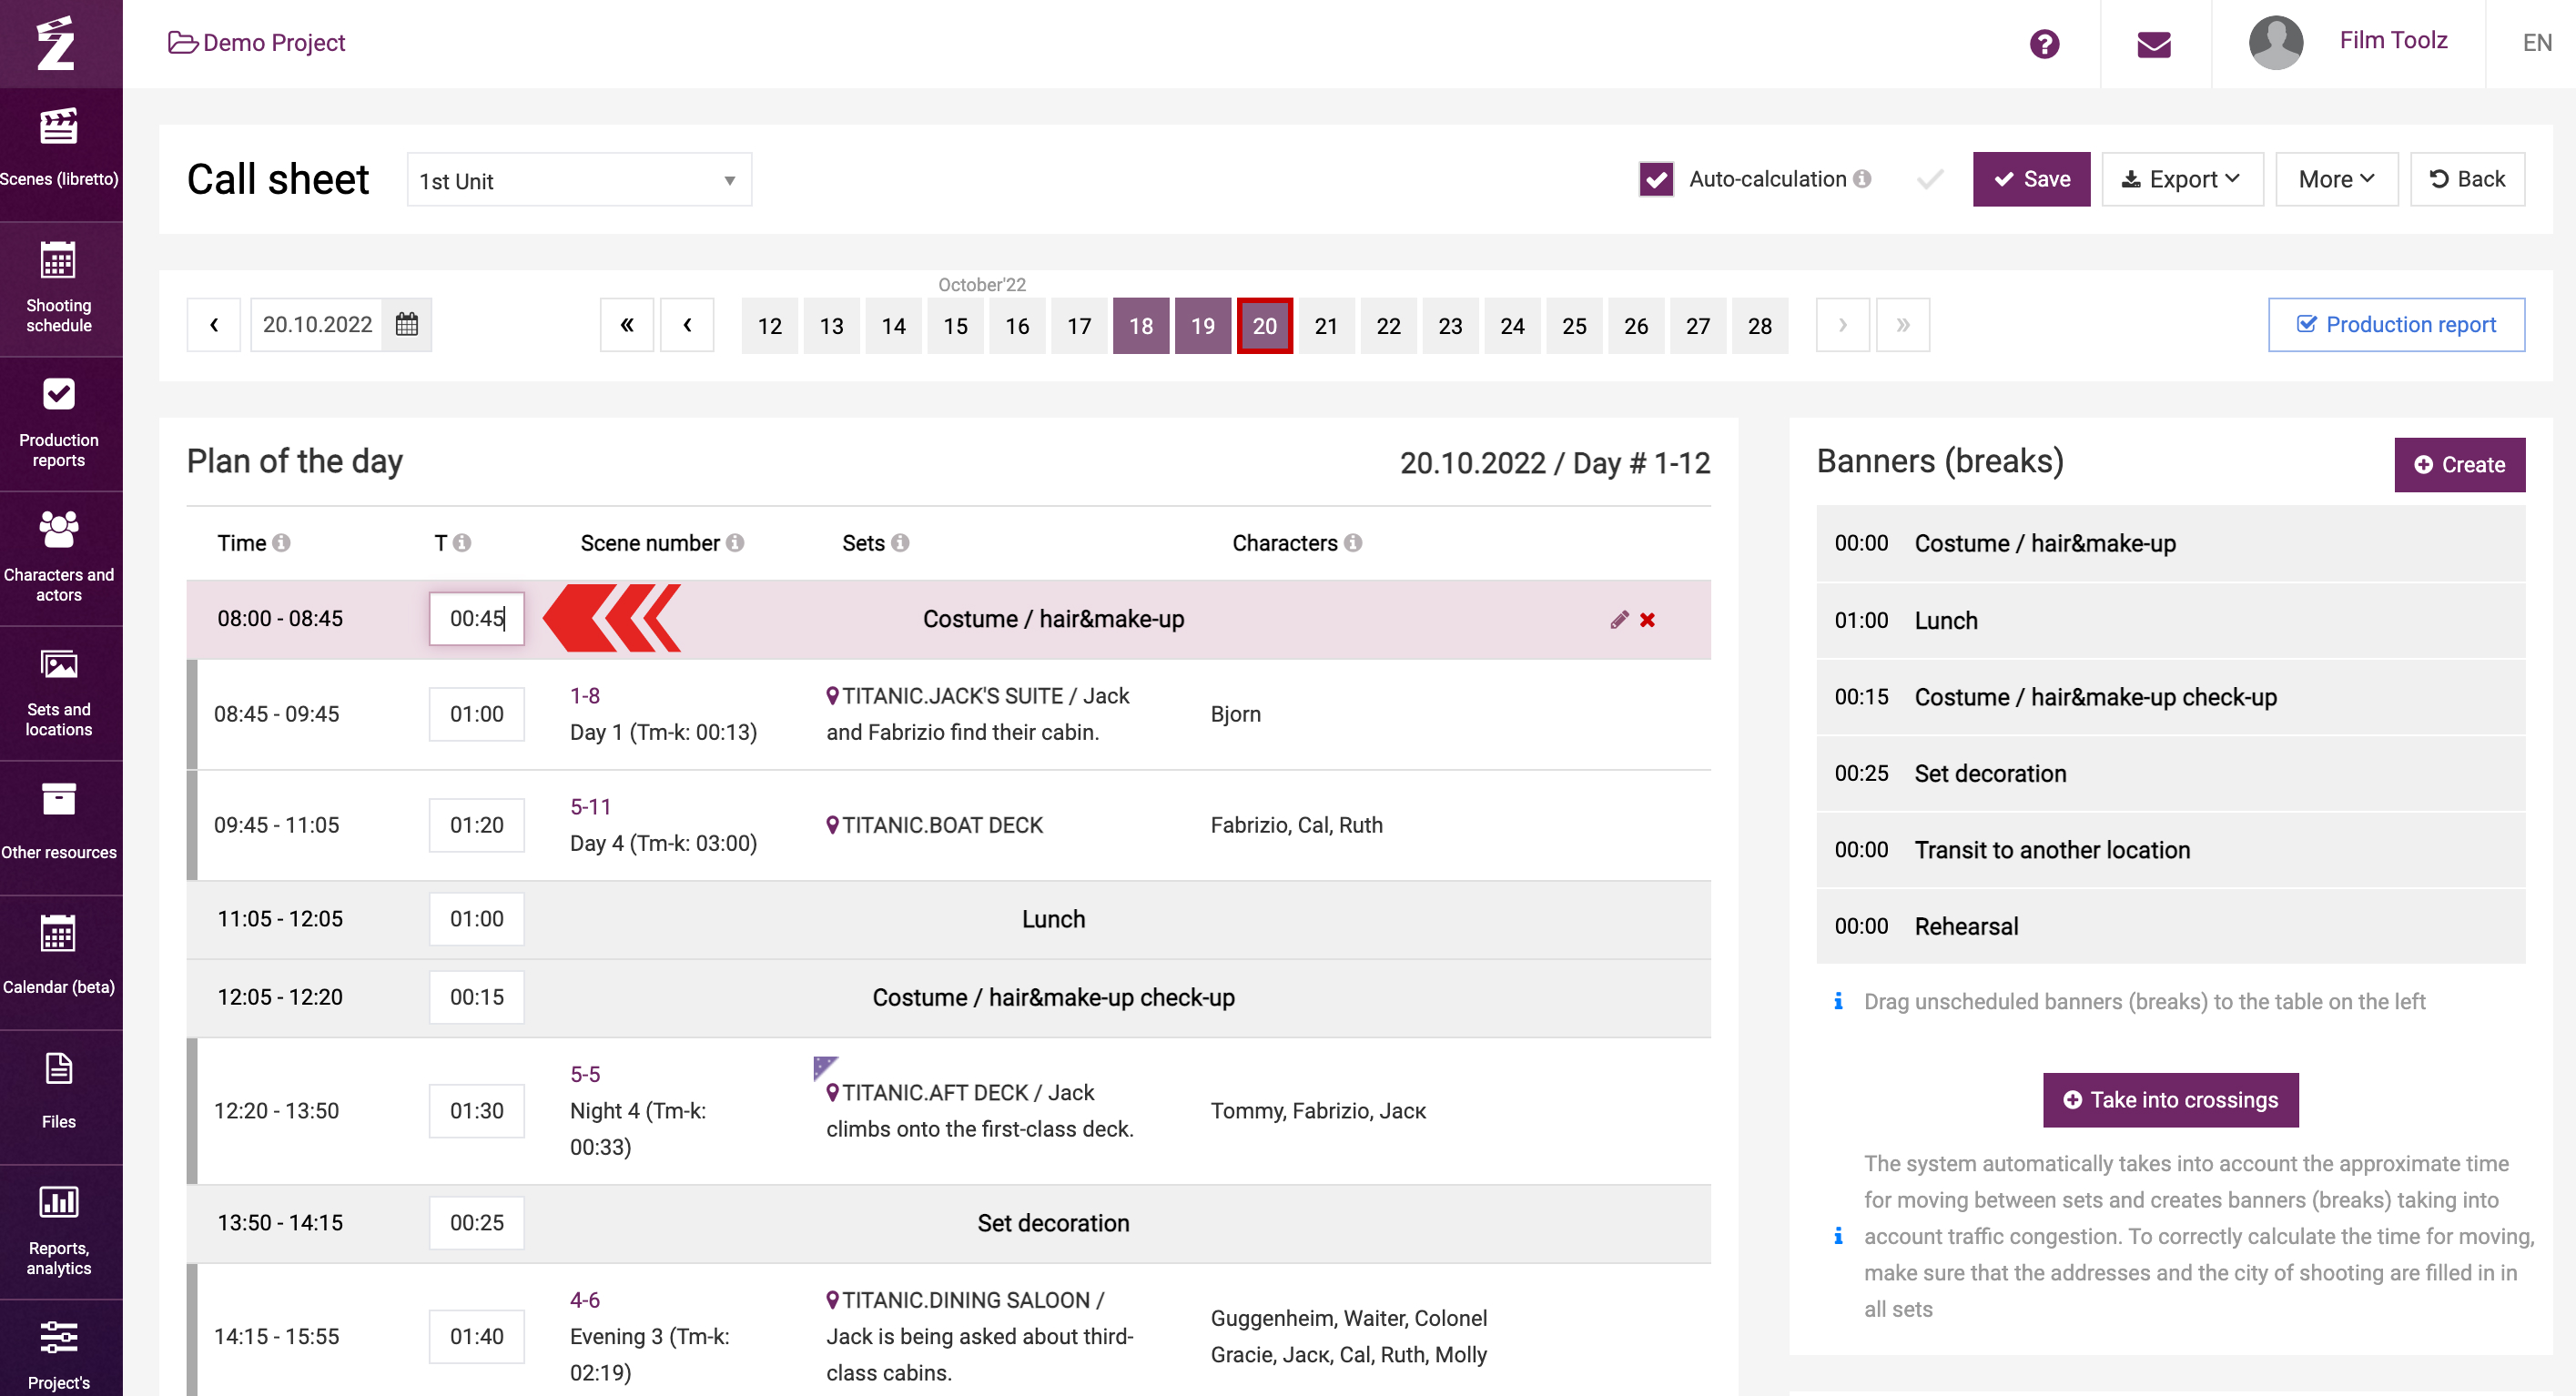Open the Reports, analytics sidebar section
The width and height of the screenshot is (2576, 1396).
(x=60, y=1231)
